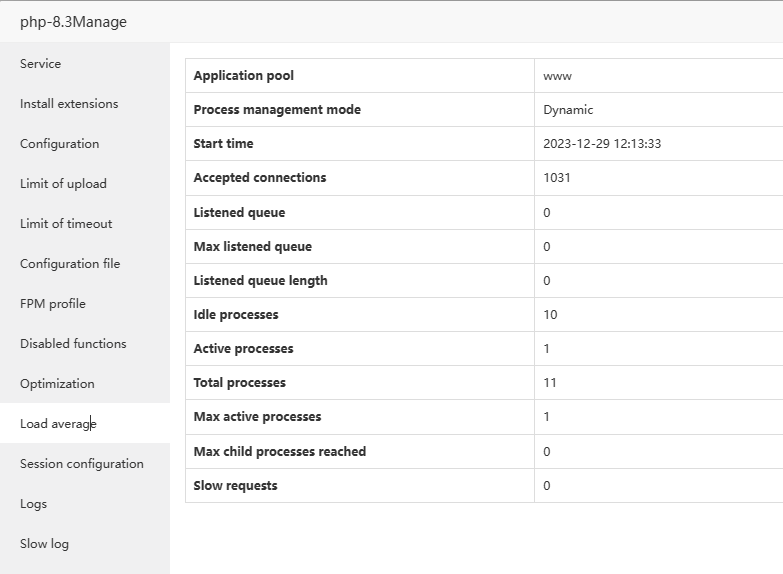The height and width of the screenshot is (574, 783).
Task: Click the Total processes value 11
Action: [x=550, y=383]
